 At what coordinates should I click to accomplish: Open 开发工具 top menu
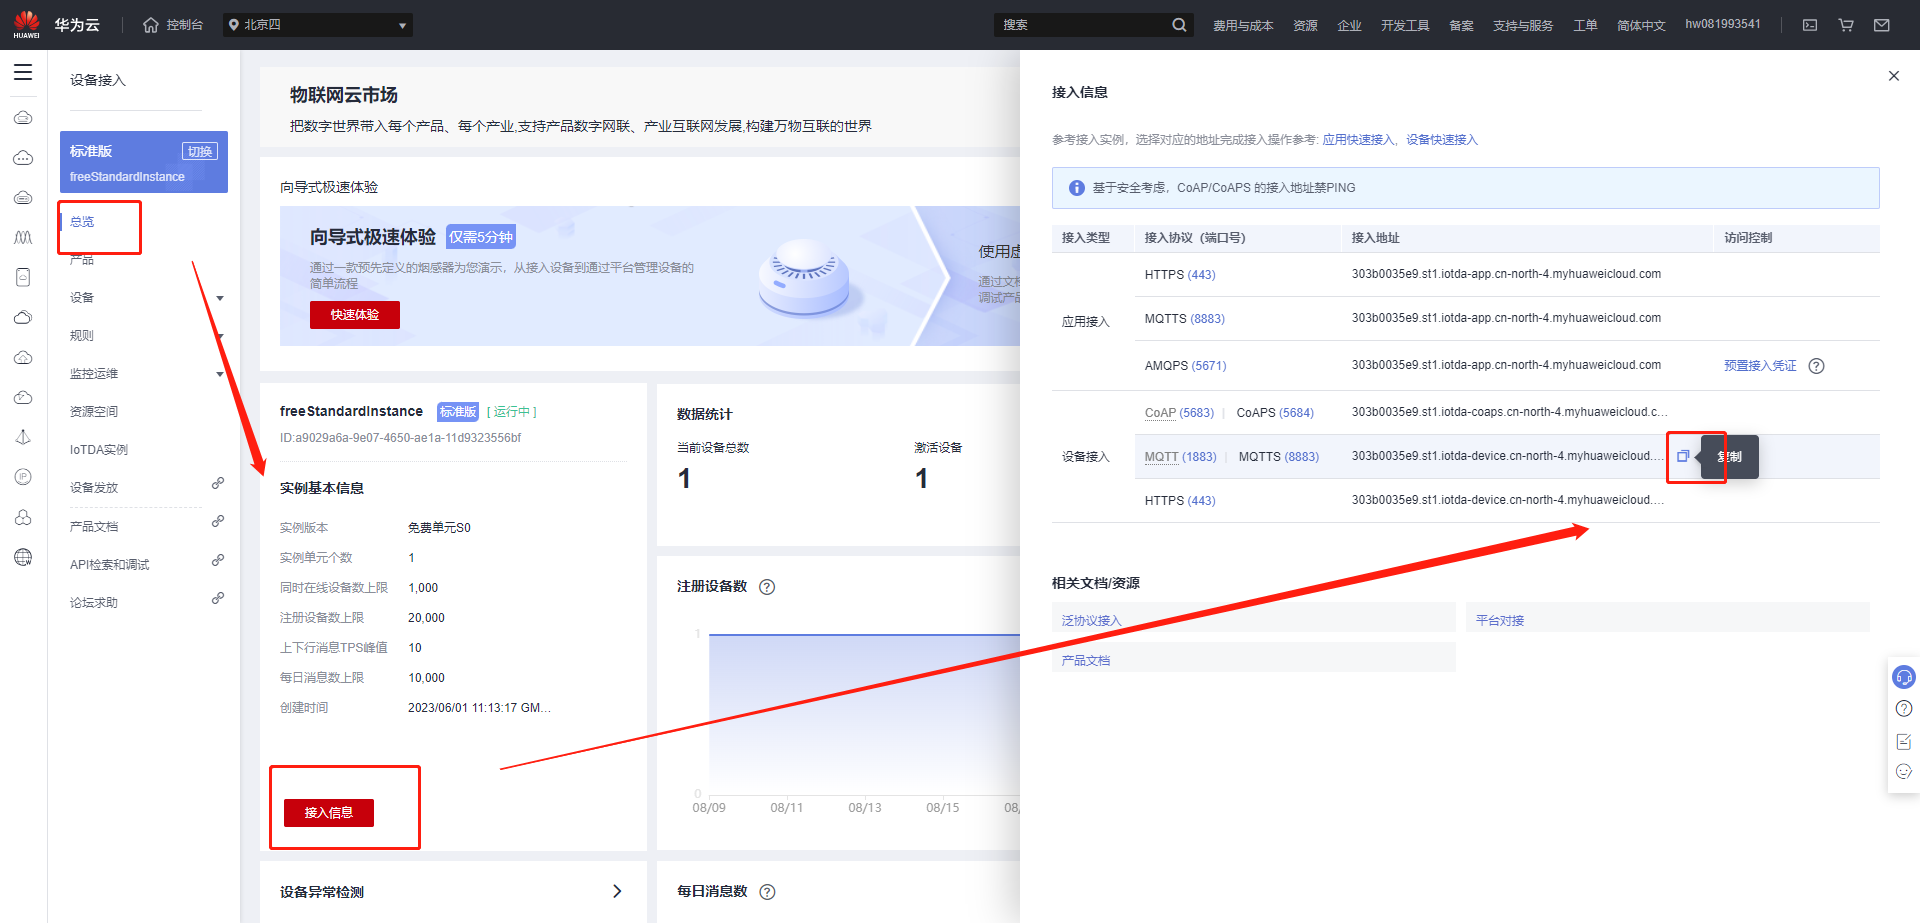[1405, 25]
